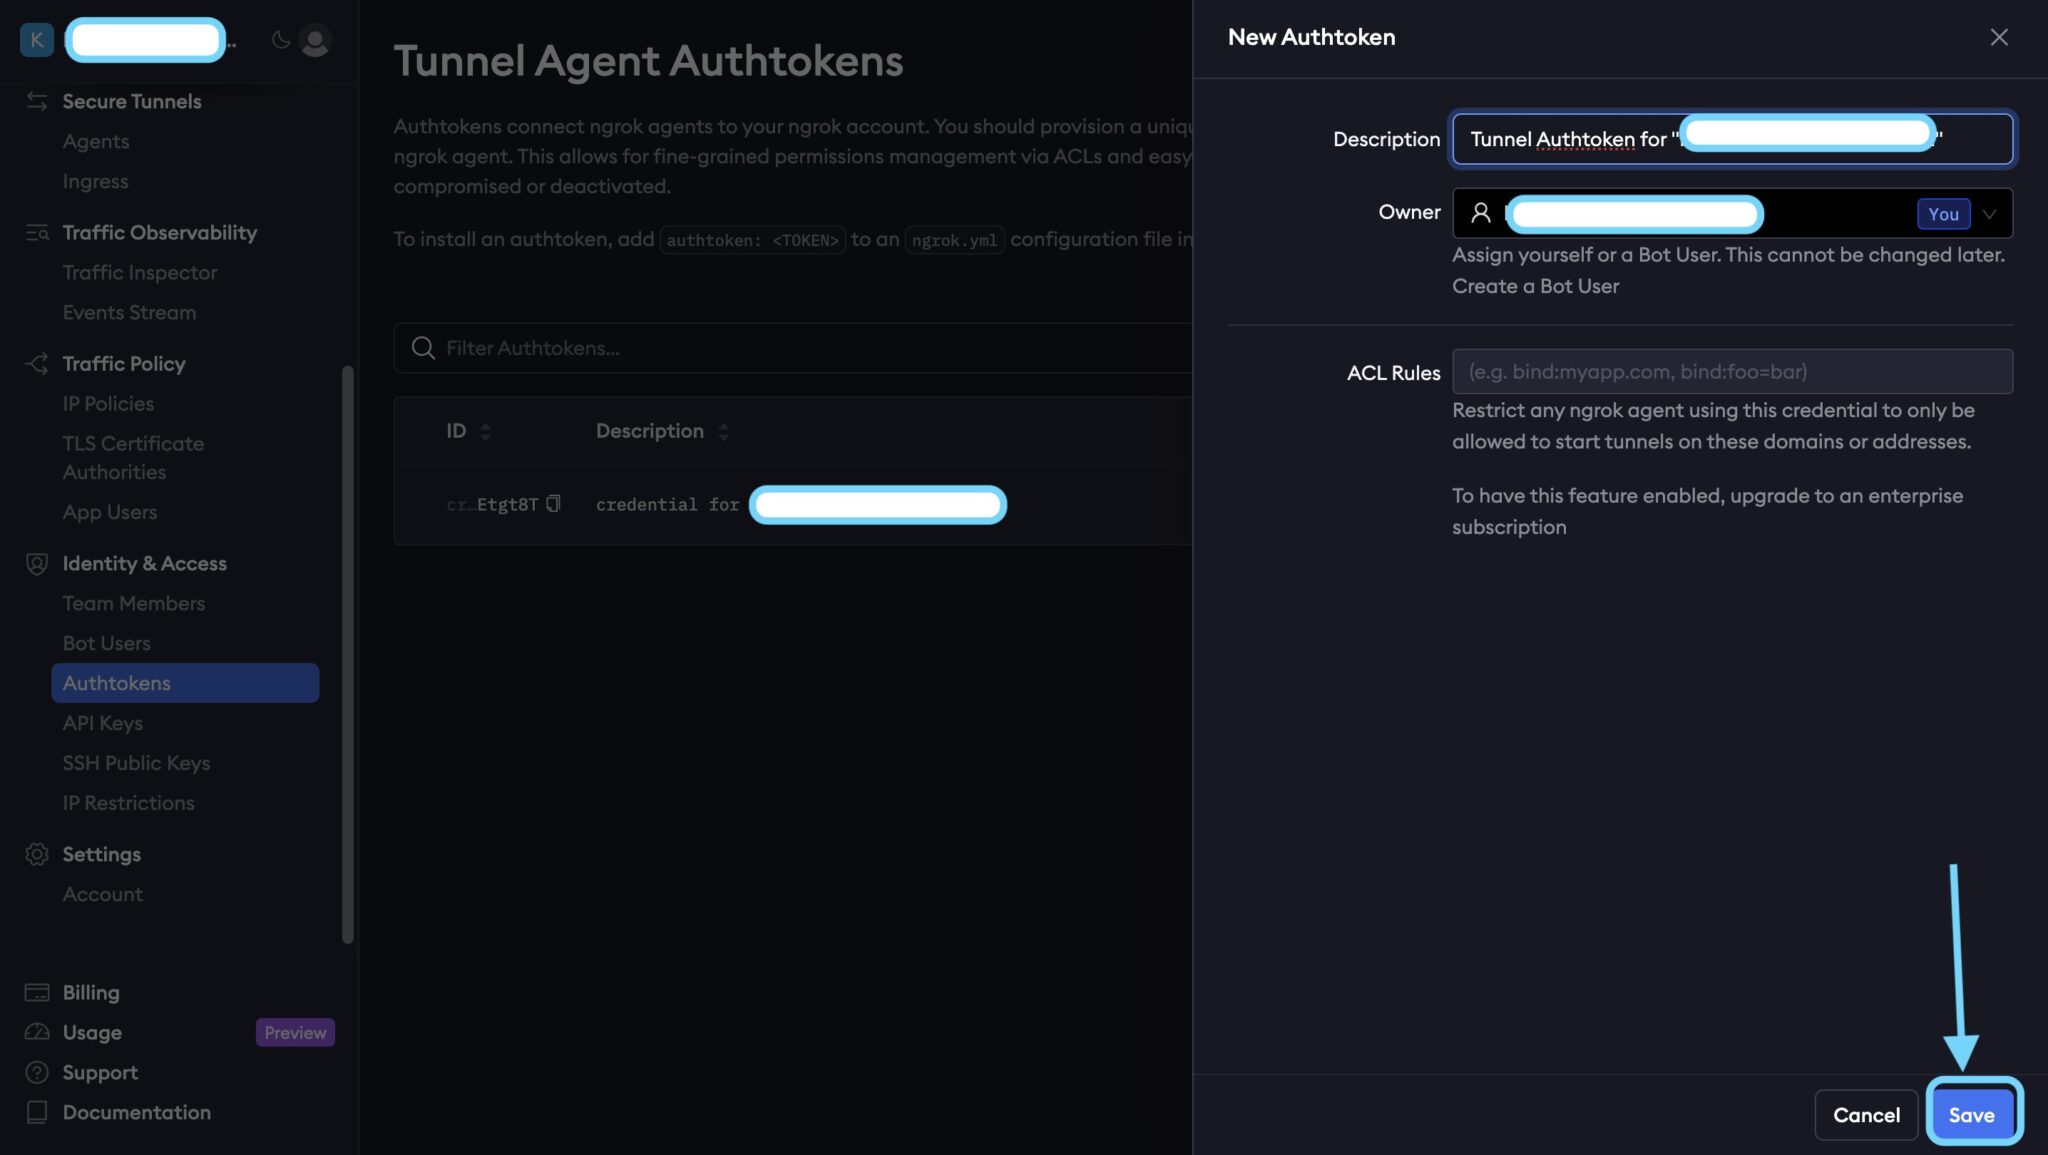Toggle dark mode moon icon
2048x1155 pixels.
[x=281, y=40]
